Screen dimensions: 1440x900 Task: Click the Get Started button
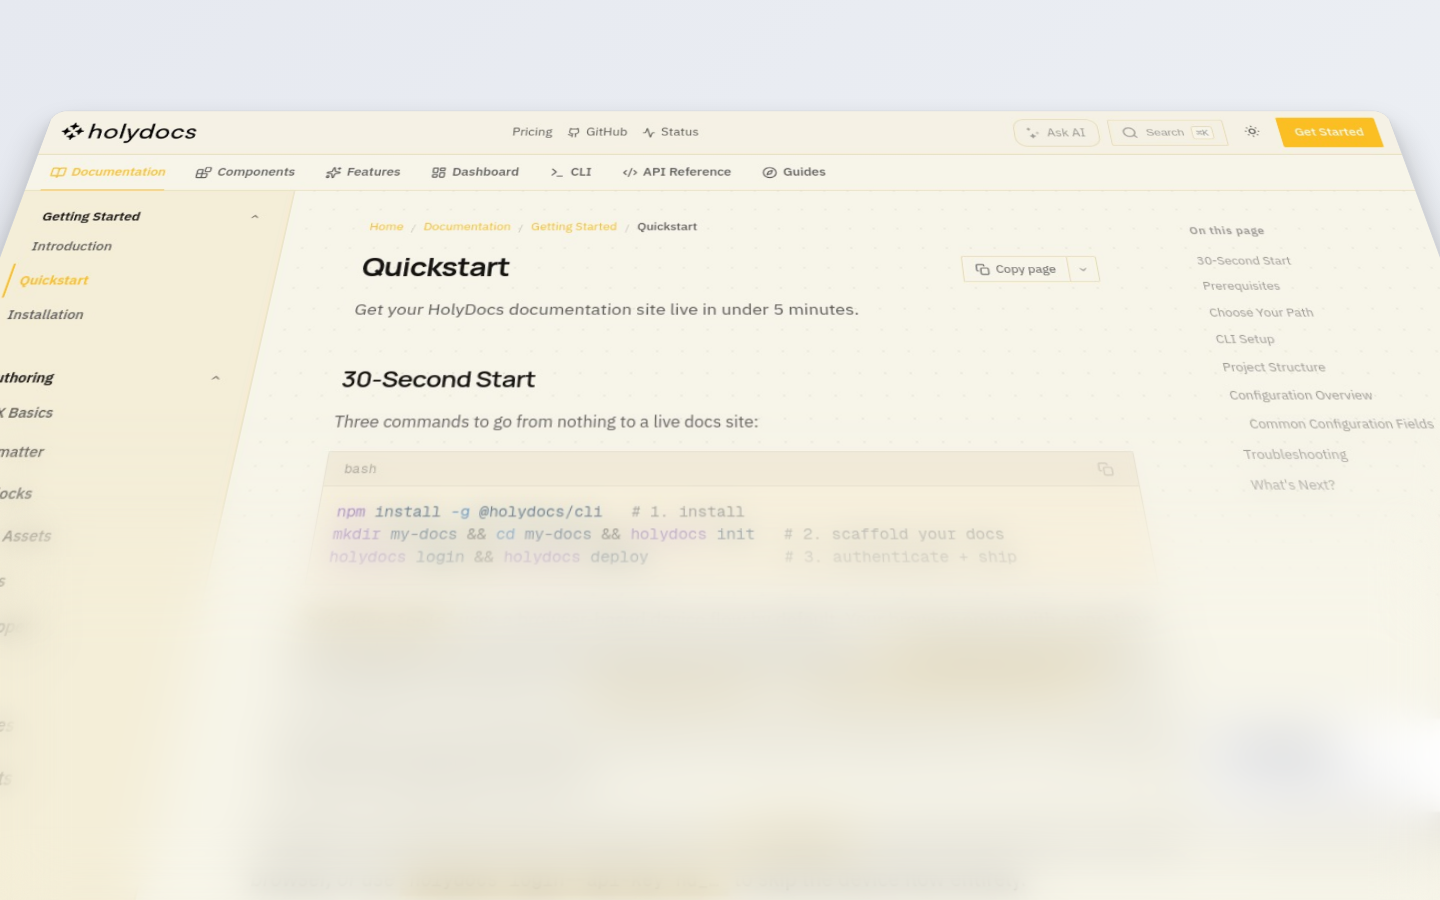[1329, 132]
